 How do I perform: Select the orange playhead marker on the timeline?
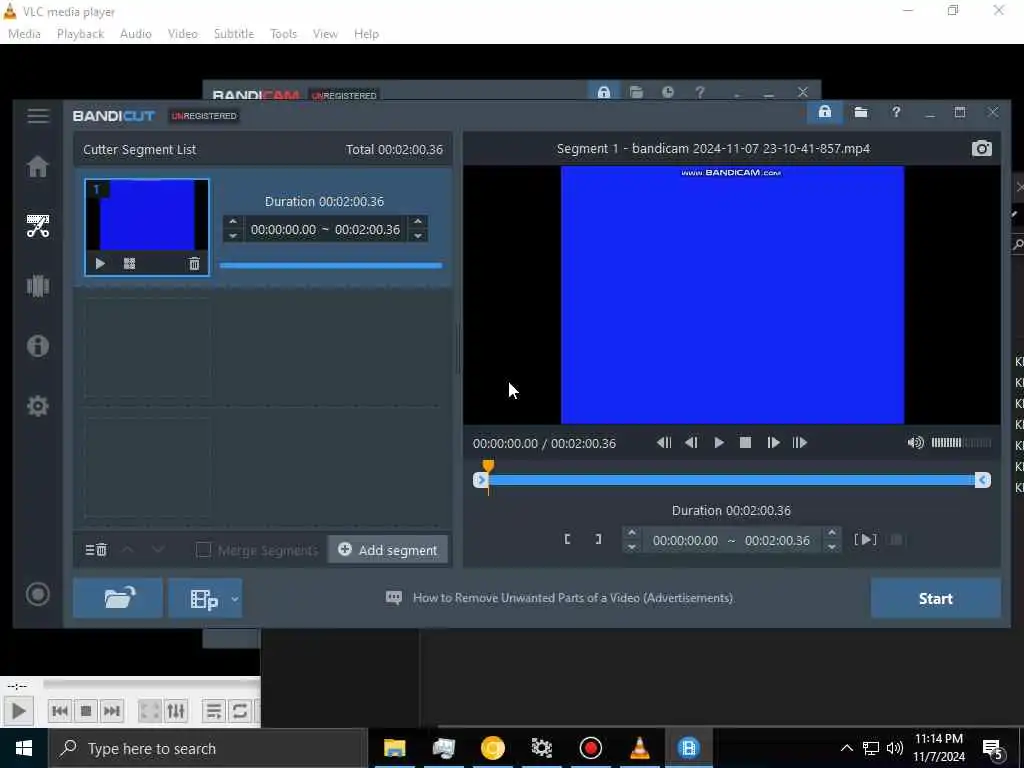pyautogui.click(x=488, y=466)
